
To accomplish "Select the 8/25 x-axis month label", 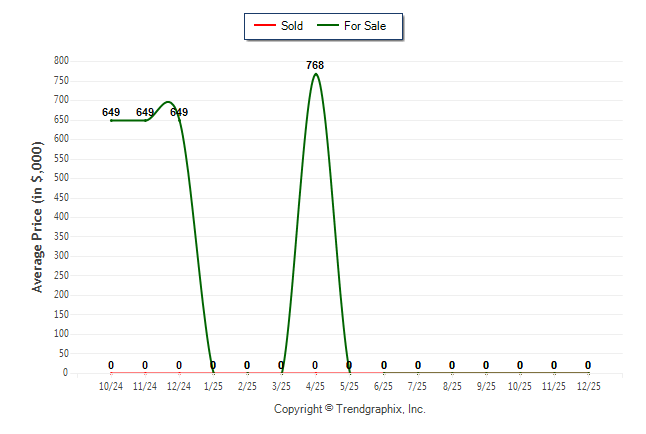I will pos(452,385).
